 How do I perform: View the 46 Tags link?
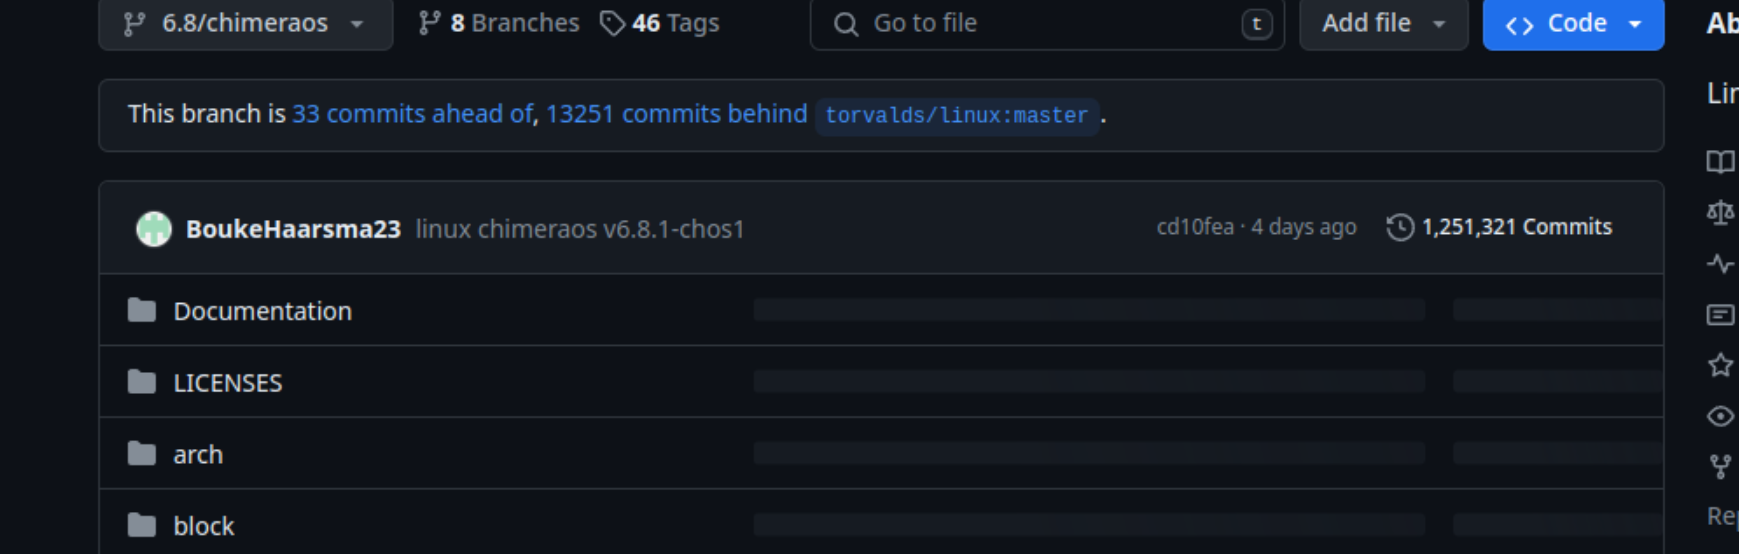659,23
